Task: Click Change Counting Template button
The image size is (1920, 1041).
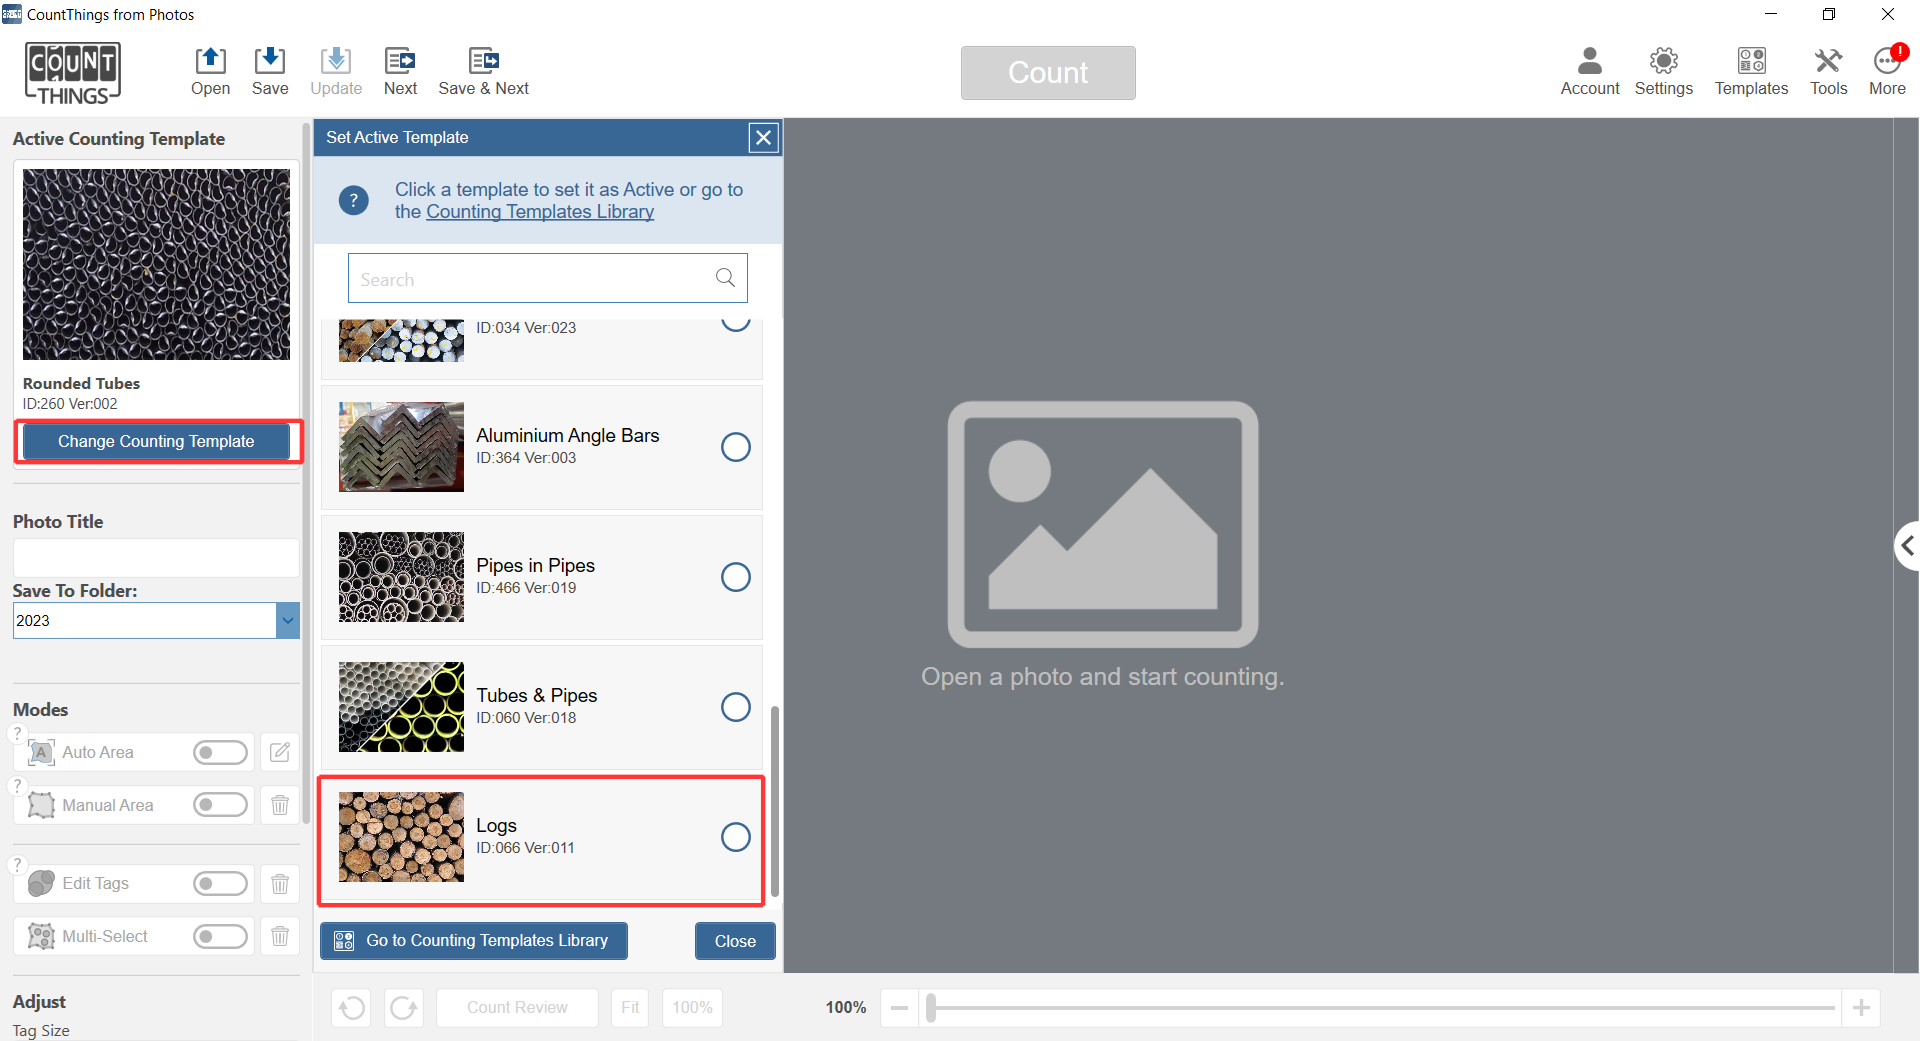Action: (x=156, y=441)
